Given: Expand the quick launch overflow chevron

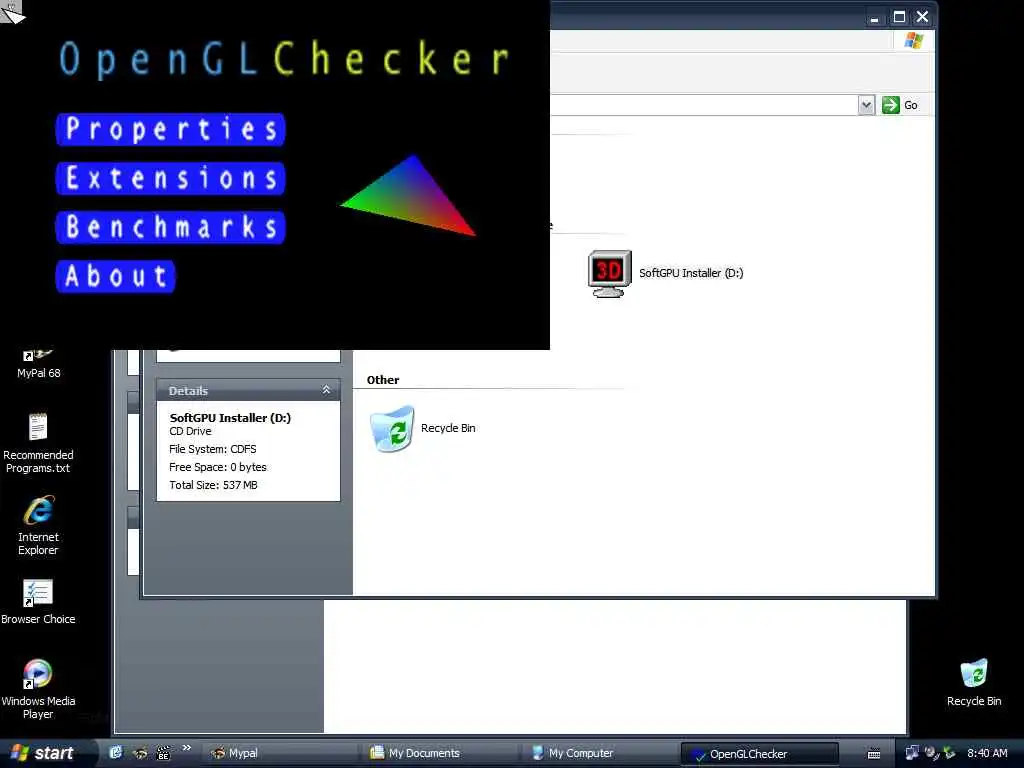Looking at the screenshot, I should coord(187,748).
